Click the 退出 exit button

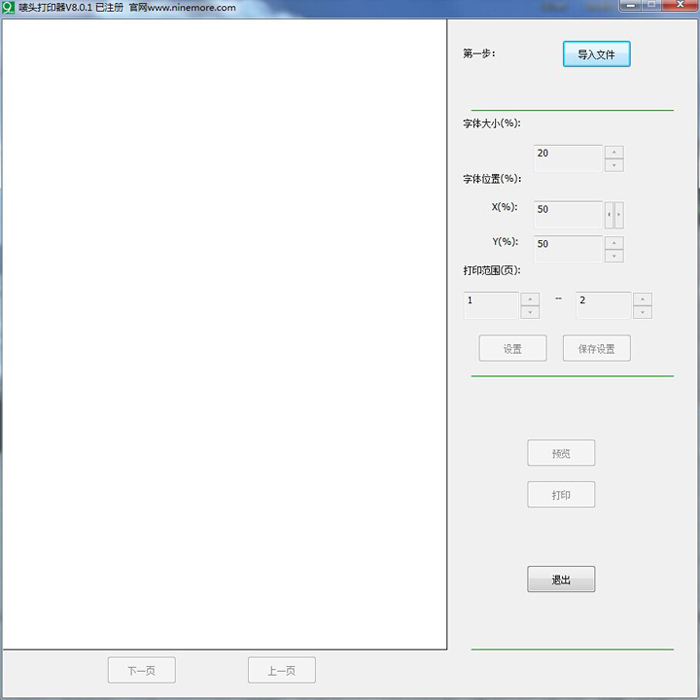tap(561, 579)
